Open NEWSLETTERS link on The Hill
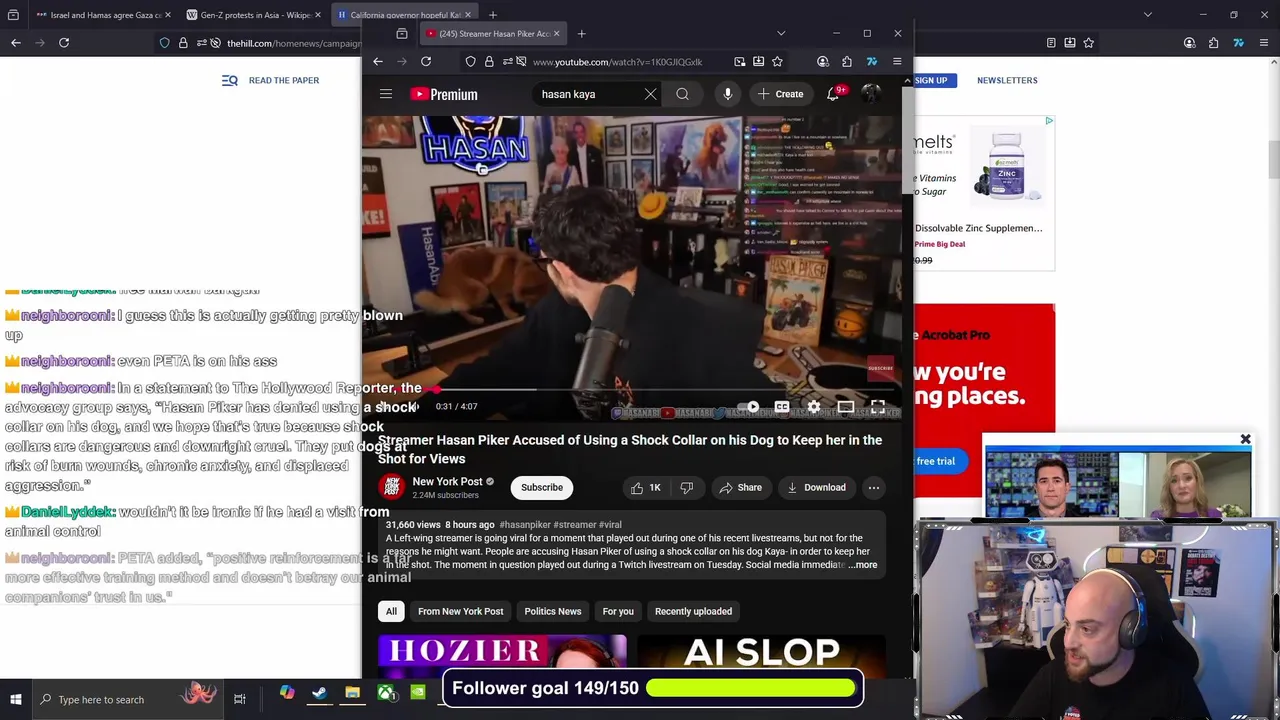This screenshot has width=1280, height=720. [1007, 80]
